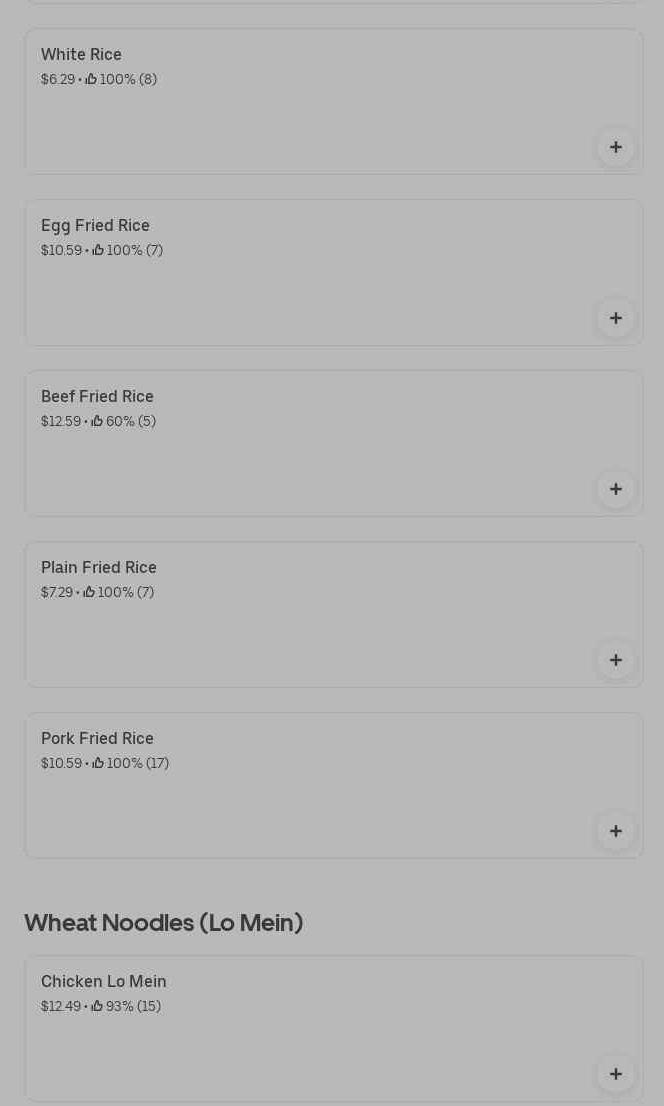Add White Rice to the cart
The height and width of the screenshot is (1106, 664).
pos(615,148)
